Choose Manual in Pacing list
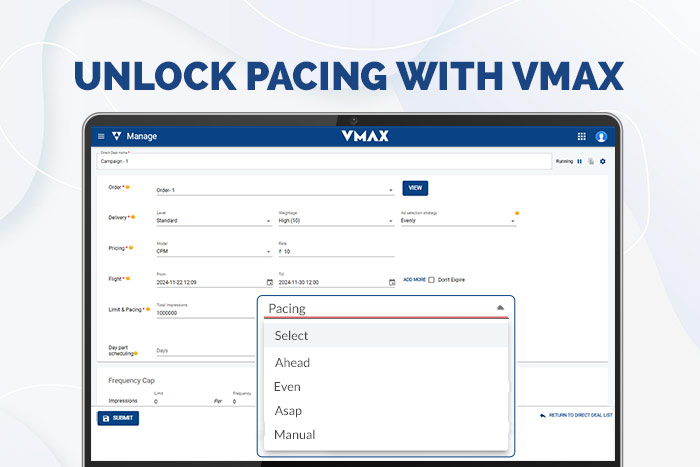Image resolution: width=700 pixels, height=467 pixels. tap(386, 434)
